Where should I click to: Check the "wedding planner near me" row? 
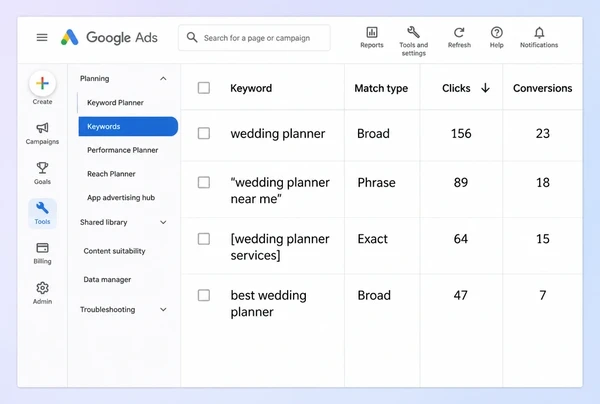pos(204,182)
